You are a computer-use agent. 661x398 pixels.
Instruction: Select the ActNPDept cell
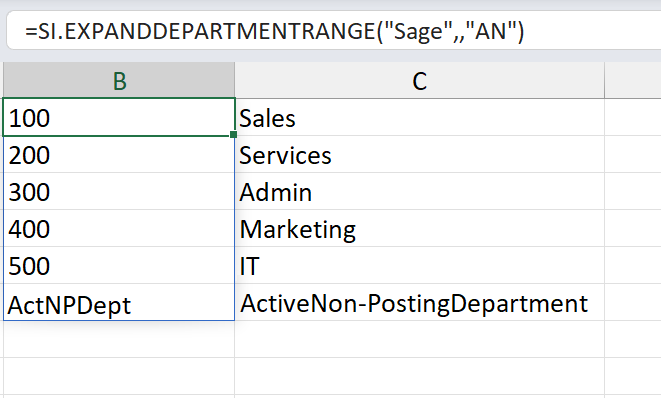point(119,303)
